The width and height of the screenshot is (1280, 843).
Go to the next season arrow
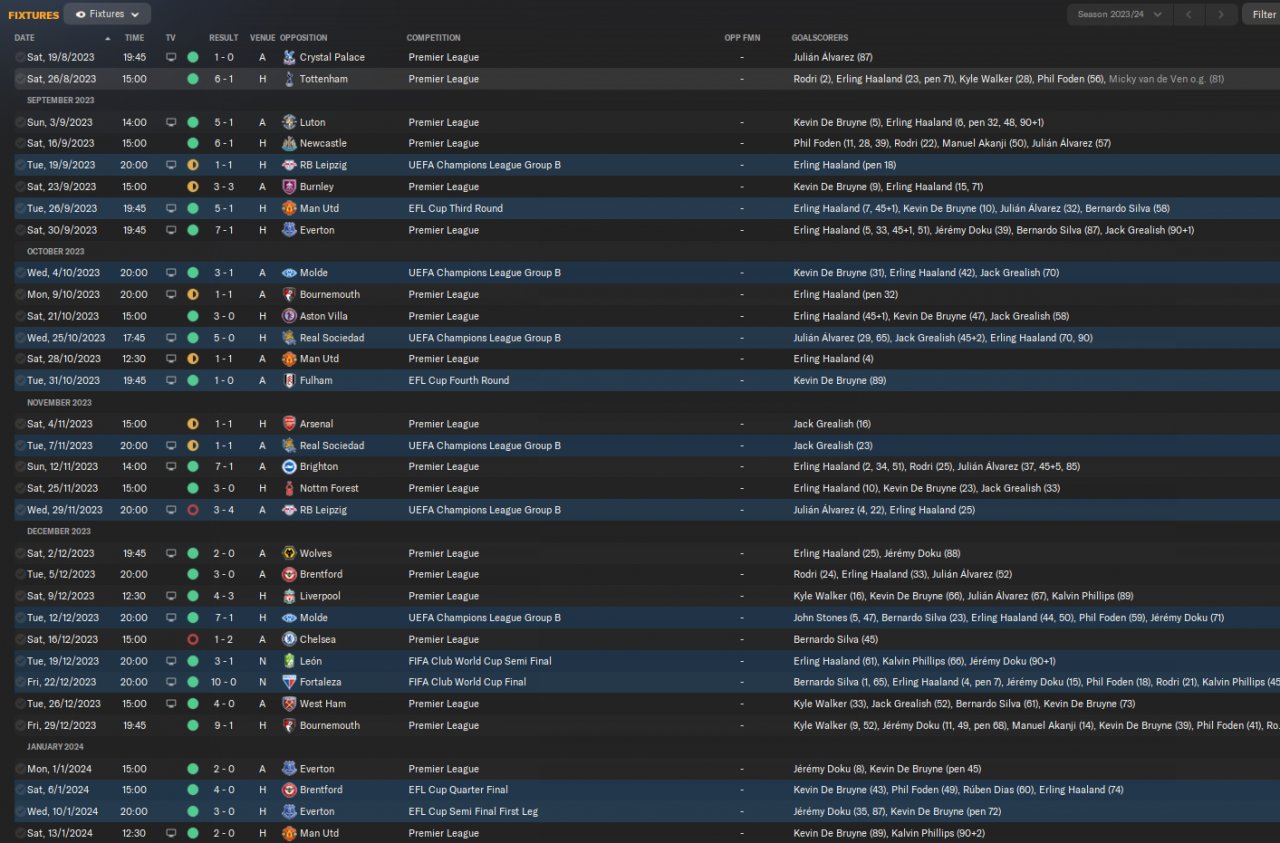coord(1221,14)
